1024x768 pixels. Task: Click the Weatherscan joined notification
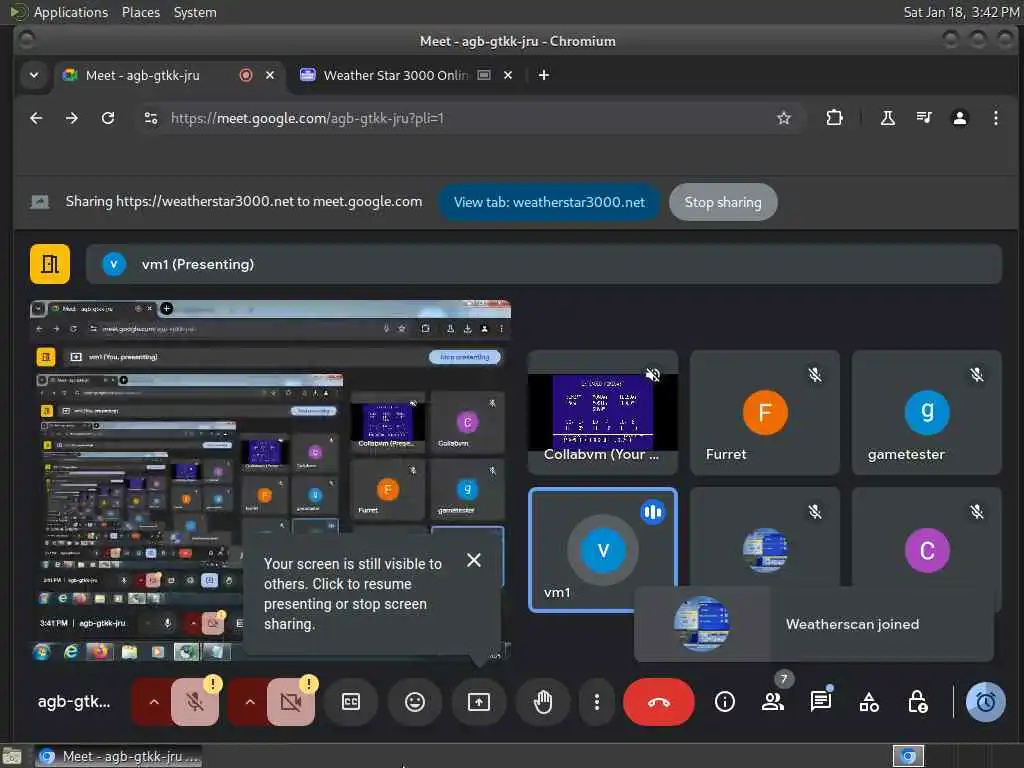pyautogui.click(x=814, y=624)
